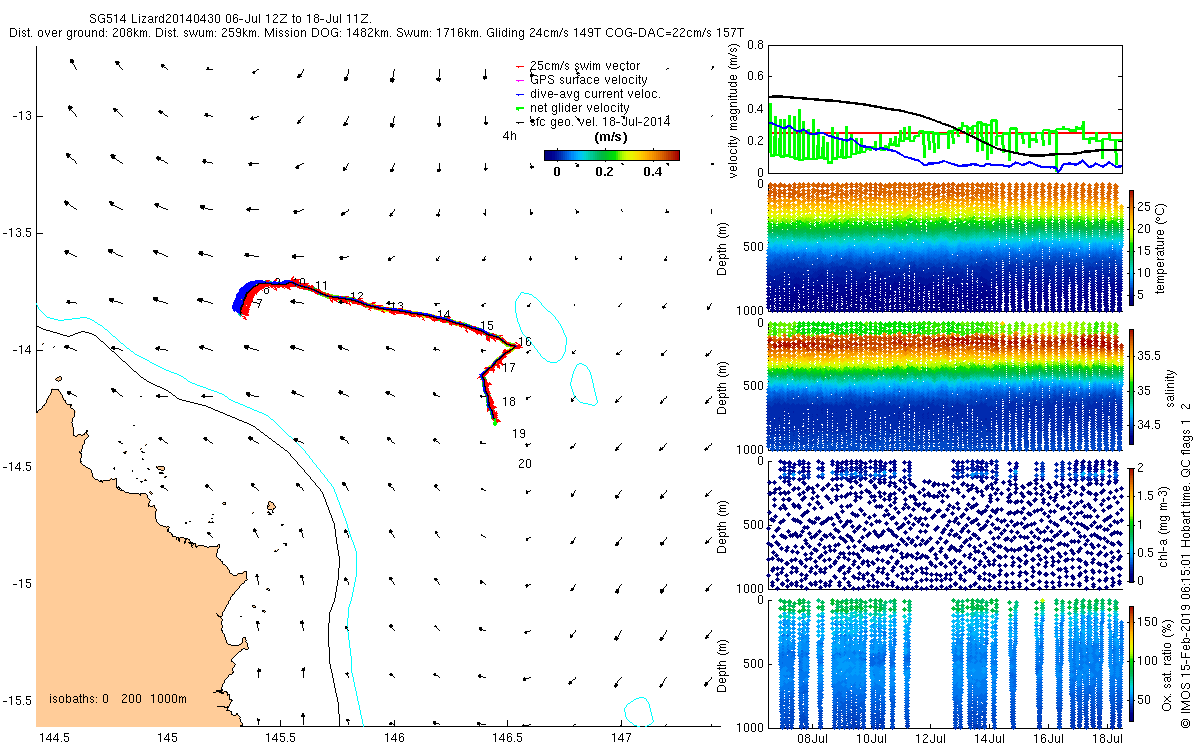Click day "14" marker on glider track
1200x750 pixels.
point(444,315)
